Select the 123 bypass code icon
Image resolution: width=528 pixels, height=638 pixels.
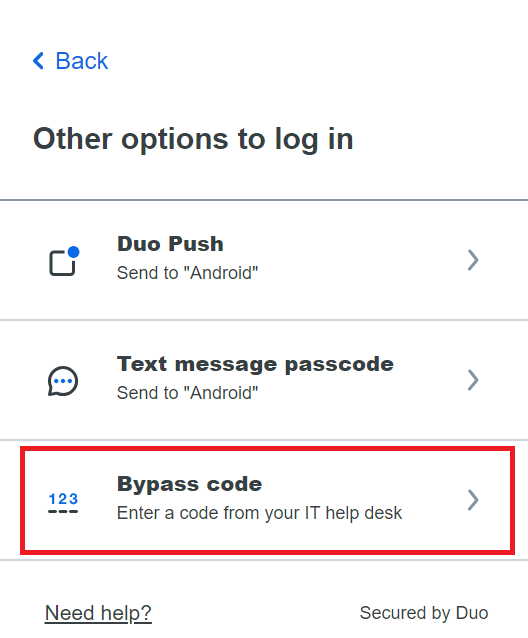coord(63,503)
